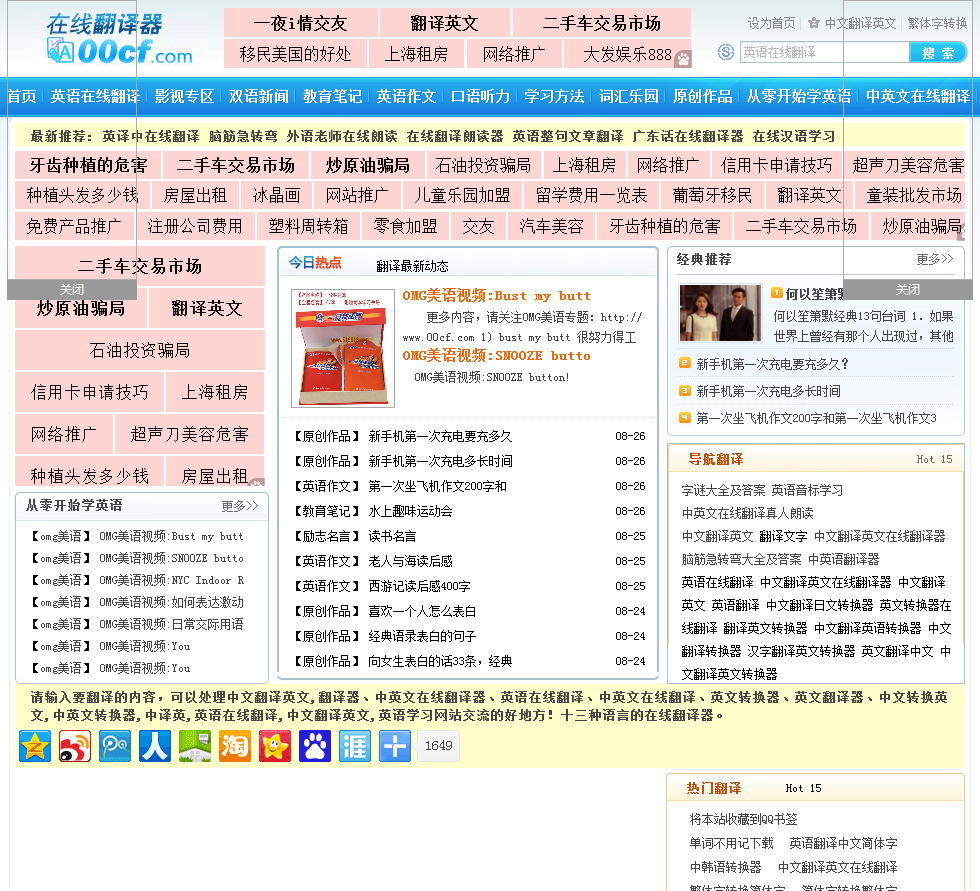Open 口语听力 nav menu item

(x=481, y=96)
